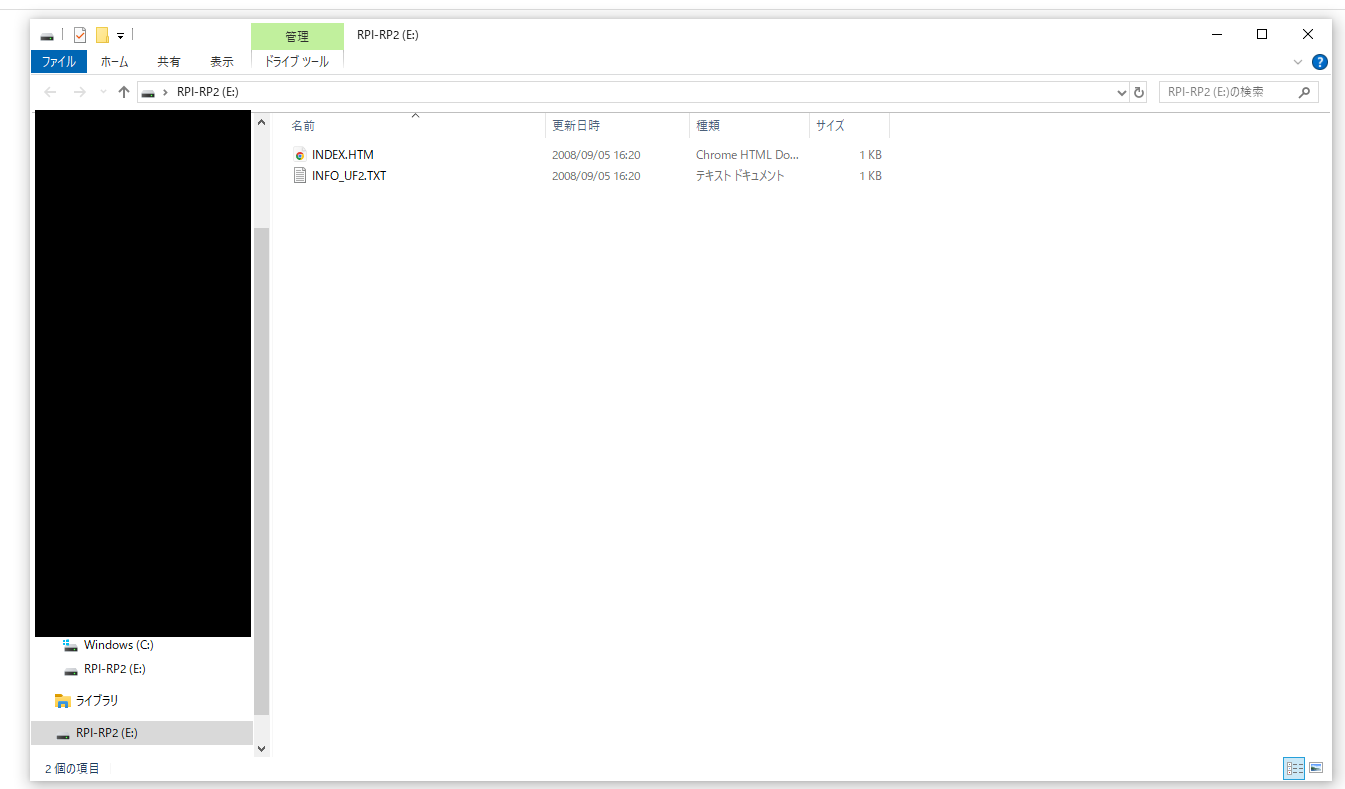This screenshot has width=1345, height=789.
Task: Go up one folder level arrow
Action: click(124, 92)
